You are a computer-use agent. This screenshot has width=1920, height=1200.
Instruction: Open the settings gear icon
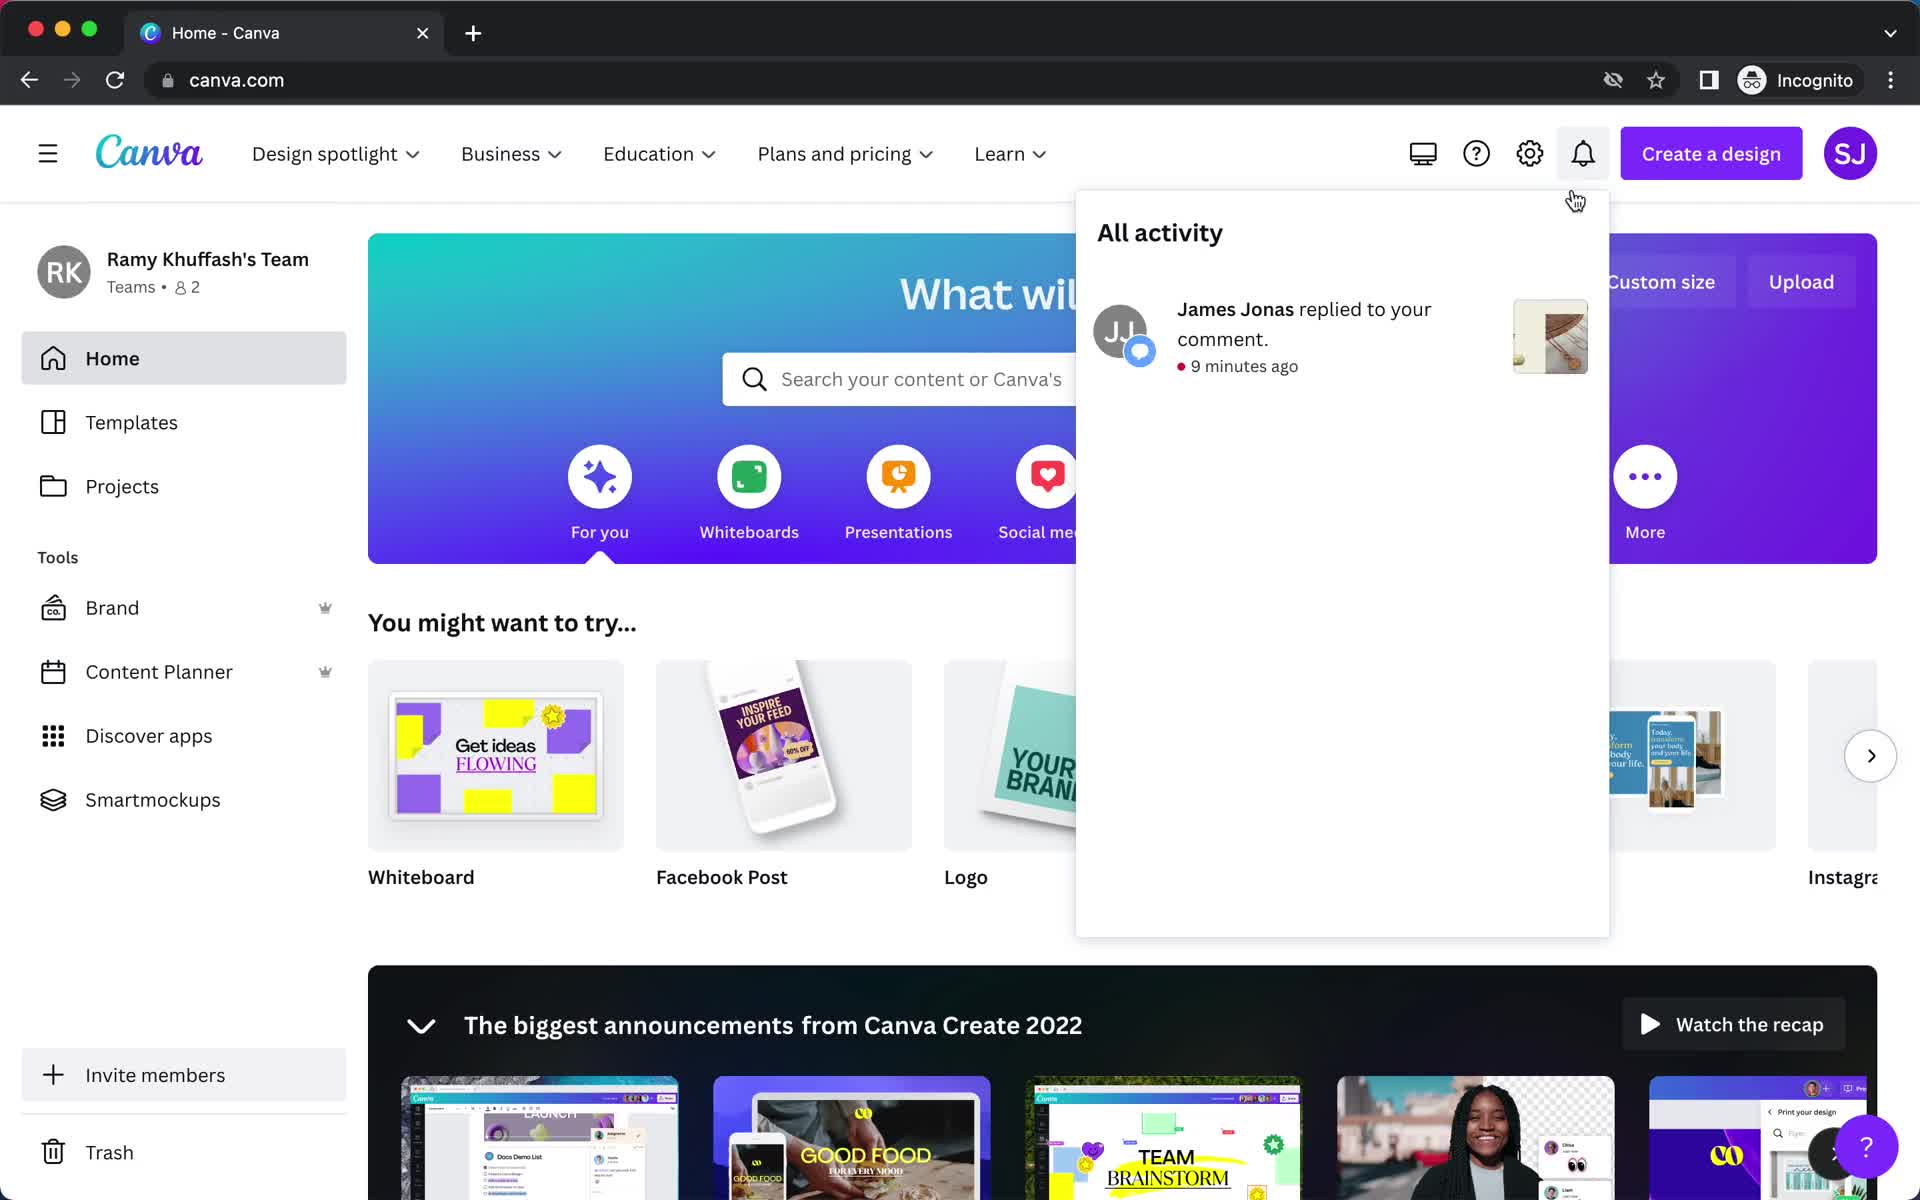[x=1530, y=154]
